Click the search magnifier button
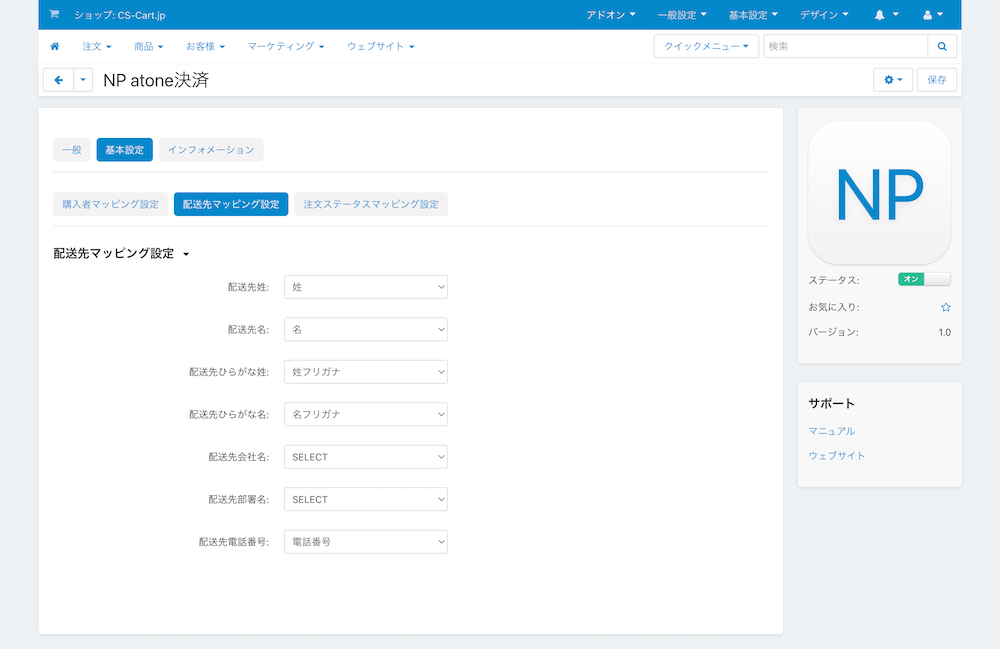This screenshot has height=649, width=1000. (942, 47)
